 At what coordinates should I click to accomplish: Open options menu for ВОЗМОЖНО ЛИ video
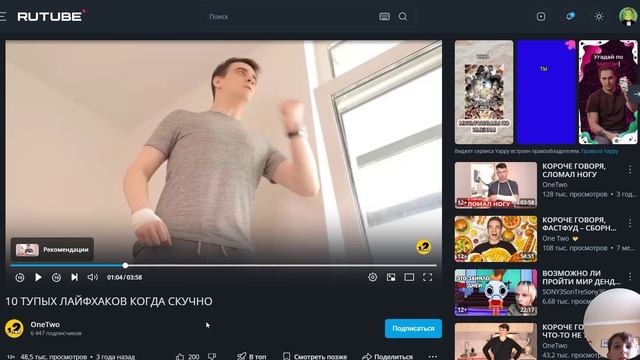click(630, 277)
